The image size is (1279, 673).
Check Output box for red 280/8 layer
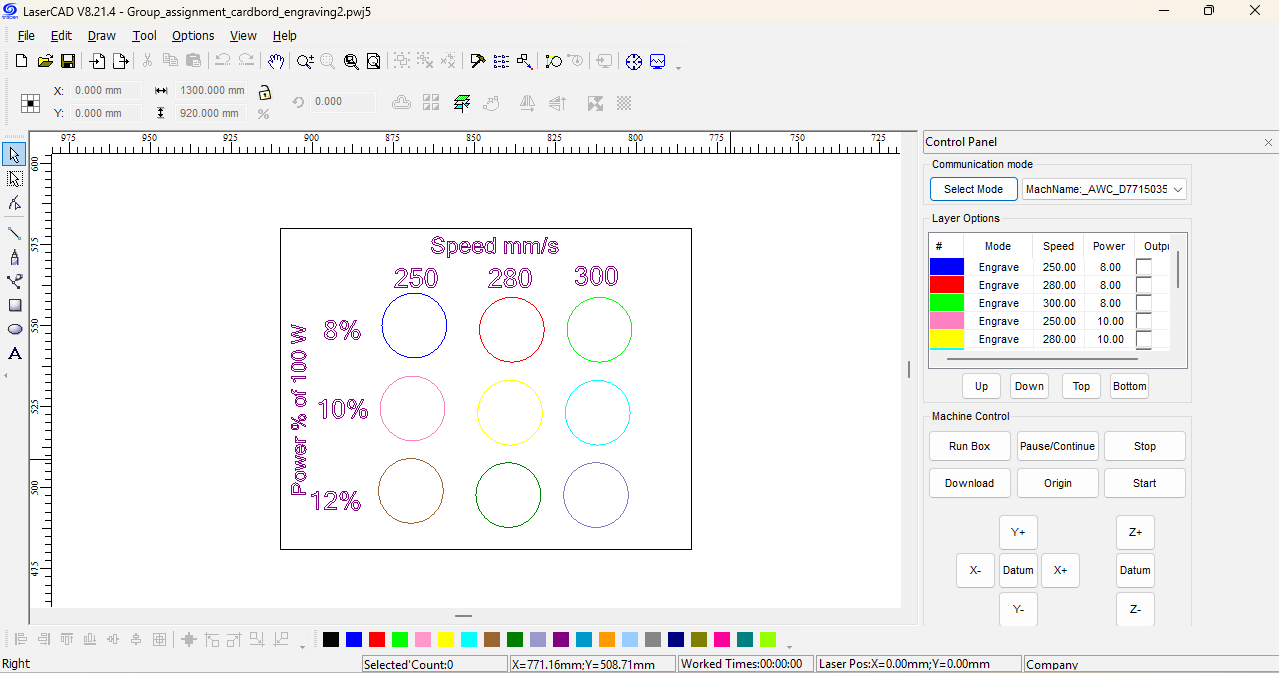click(x=1144, y=285)
